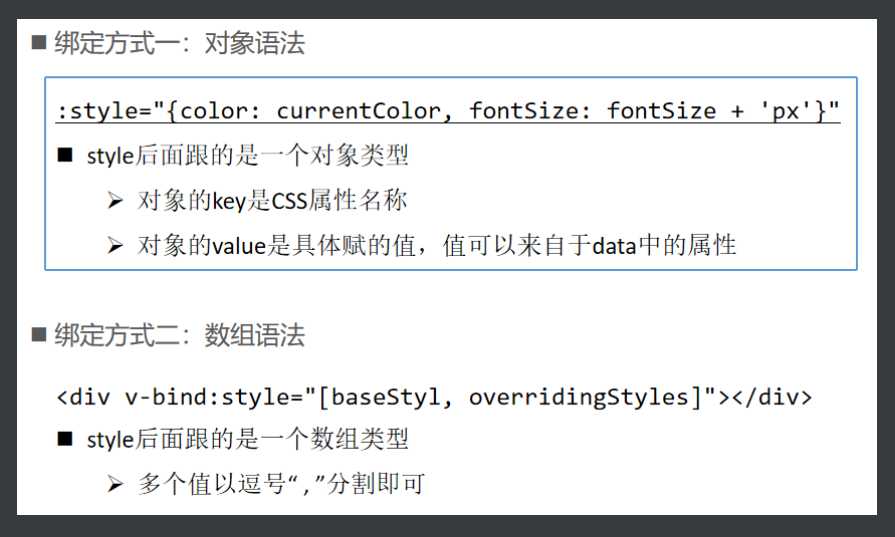Click arrow bullet before 对象的key是CSS属性名称
The width and height of the screenshot is (895, 537).
115,200
